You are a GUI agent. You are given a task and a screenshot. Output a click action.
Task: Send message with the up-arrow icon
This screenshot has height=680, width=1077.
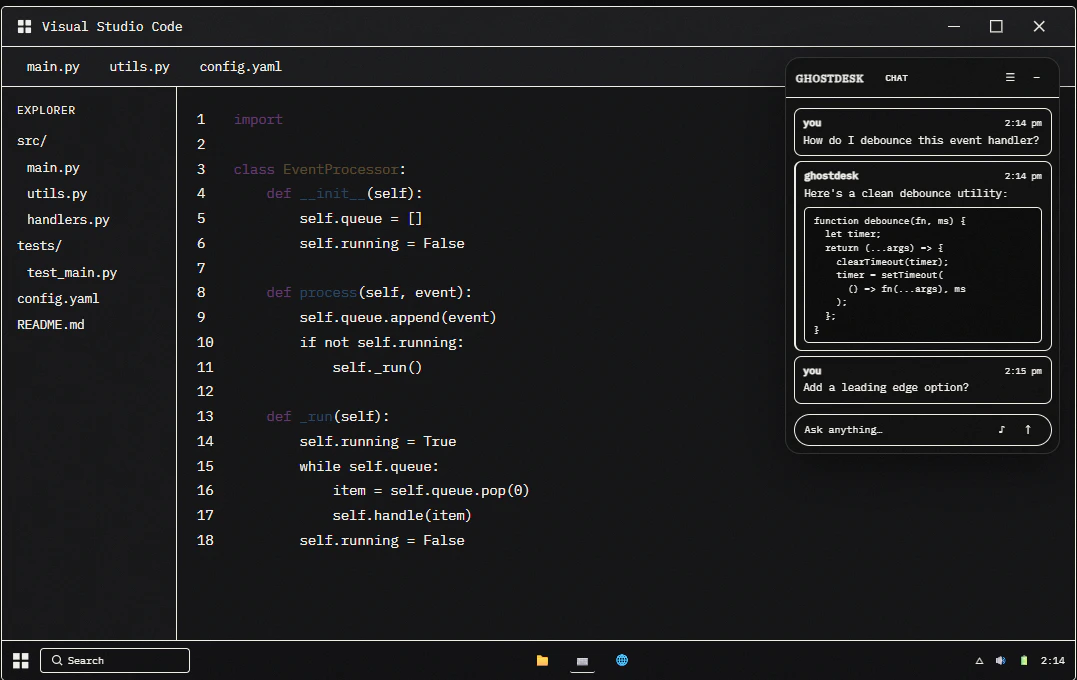tap(1029, 429)
